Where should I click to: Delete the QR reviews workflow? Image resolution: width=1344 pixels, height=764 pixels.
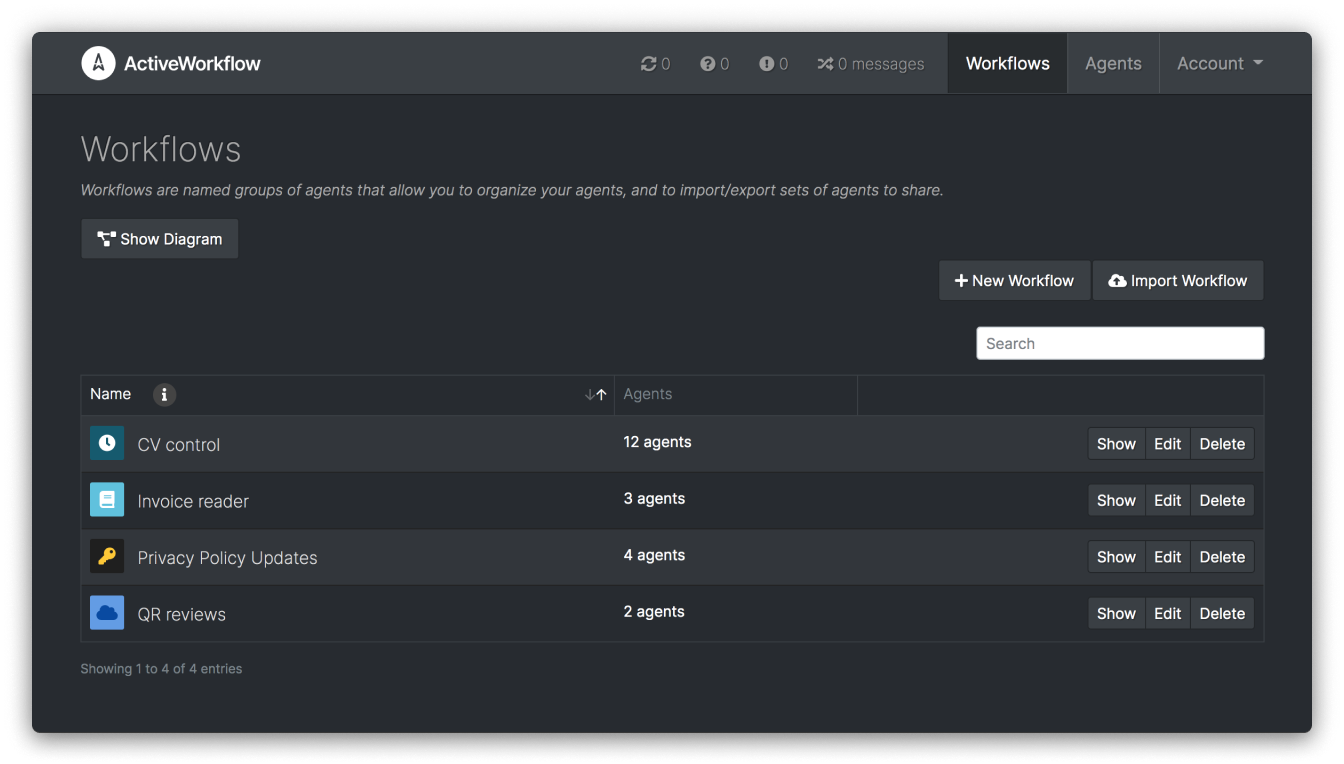coord(1222,613)
